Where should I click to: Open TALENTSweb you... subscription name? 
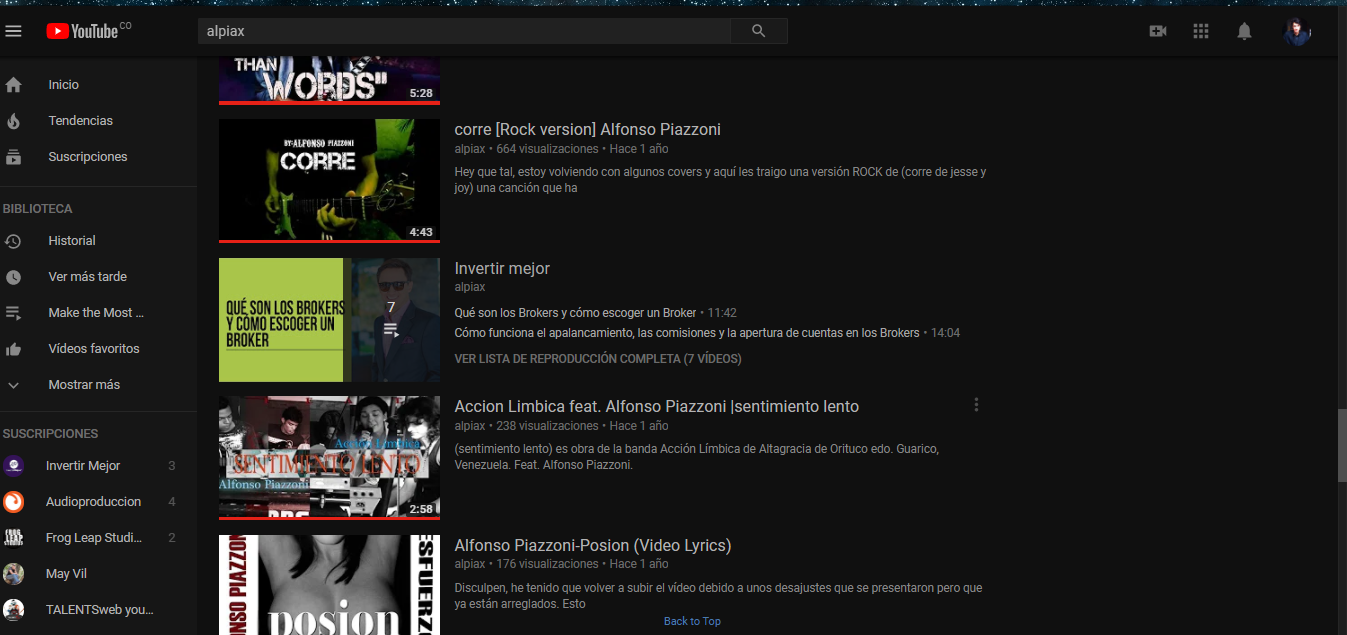(x=99, y=610)
